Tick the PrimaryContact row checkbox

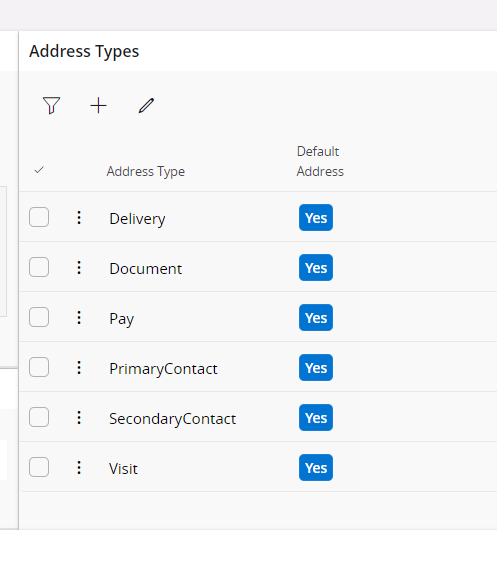(39, 367)
